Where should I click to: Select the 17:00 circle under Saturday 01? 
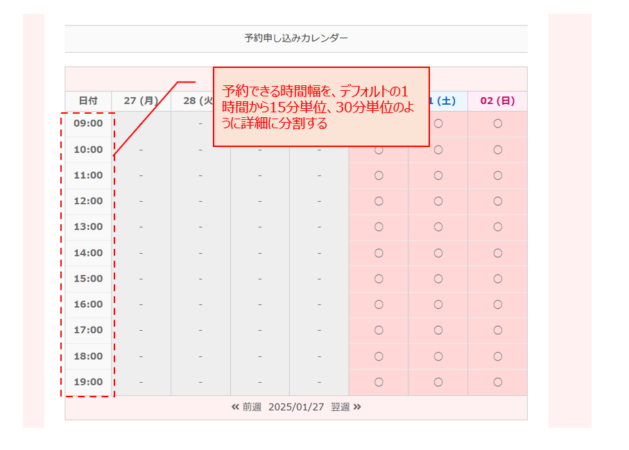click(438, 329)
